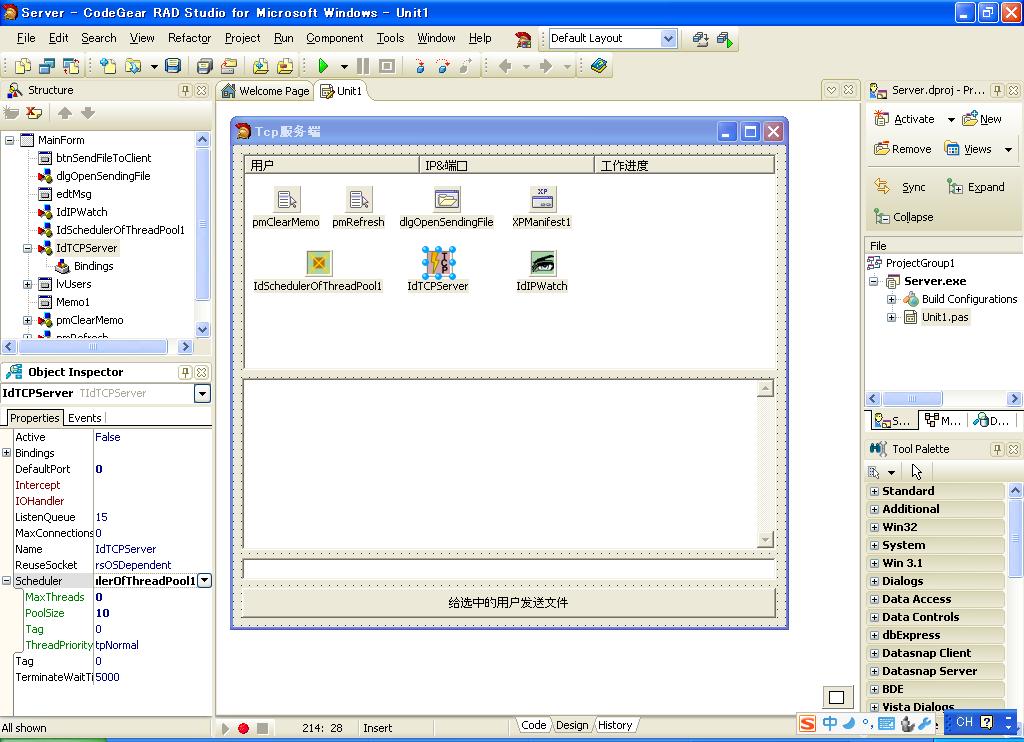
Task: Click the View Unit toolbar icon
Action: (23, 66)
